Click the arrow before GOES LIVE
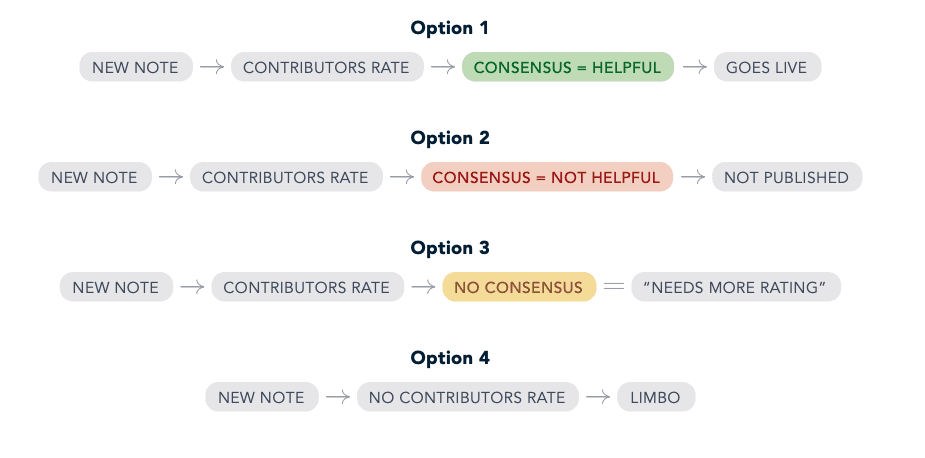Viewport: 925px width, 458px height. (x=694, y=67)
